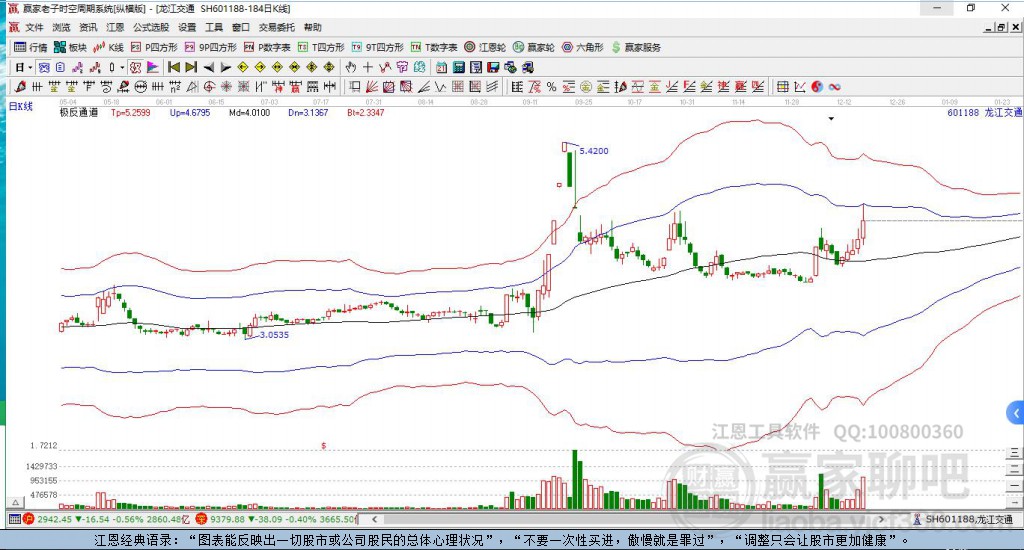Click the 日K线 label
The width and height of the screenshot is (1024, 550).
coord(20,106)
